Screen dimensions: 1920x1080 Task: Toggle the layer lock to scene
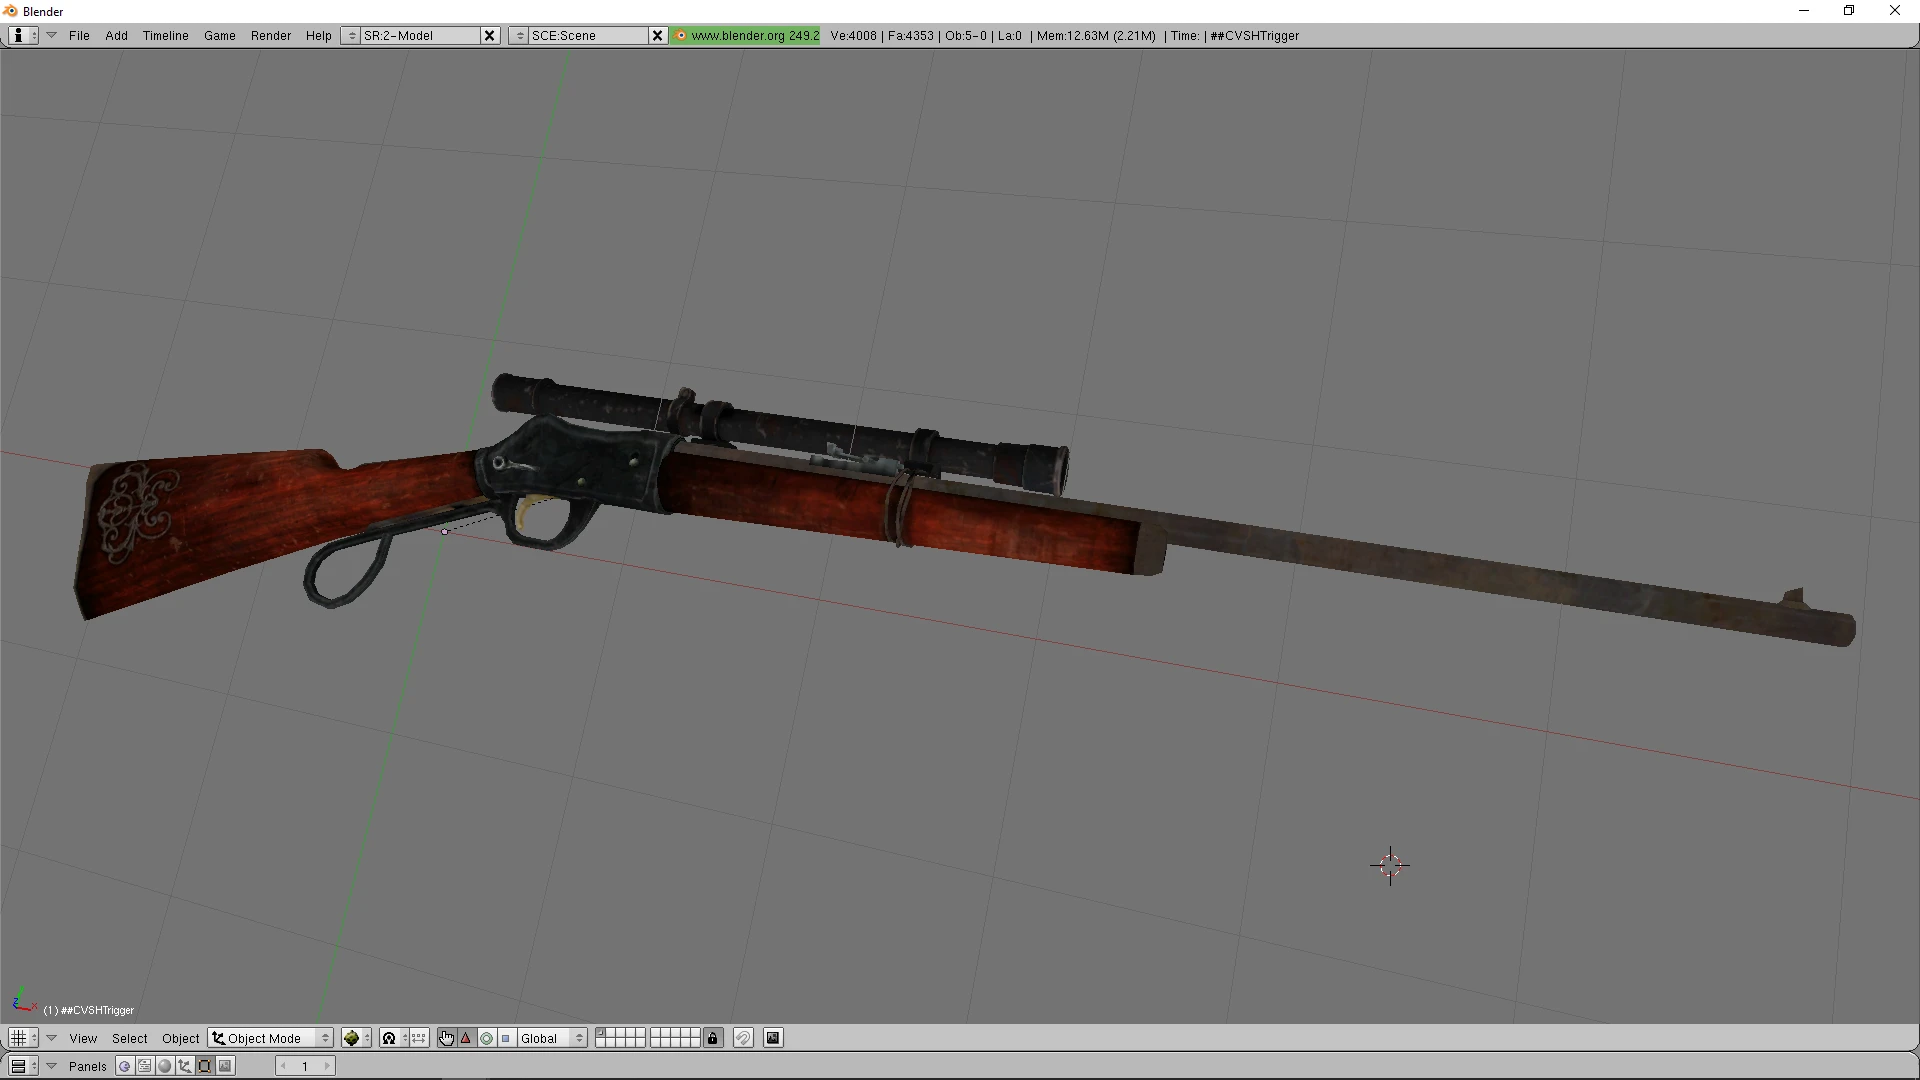coord(712,1038)
